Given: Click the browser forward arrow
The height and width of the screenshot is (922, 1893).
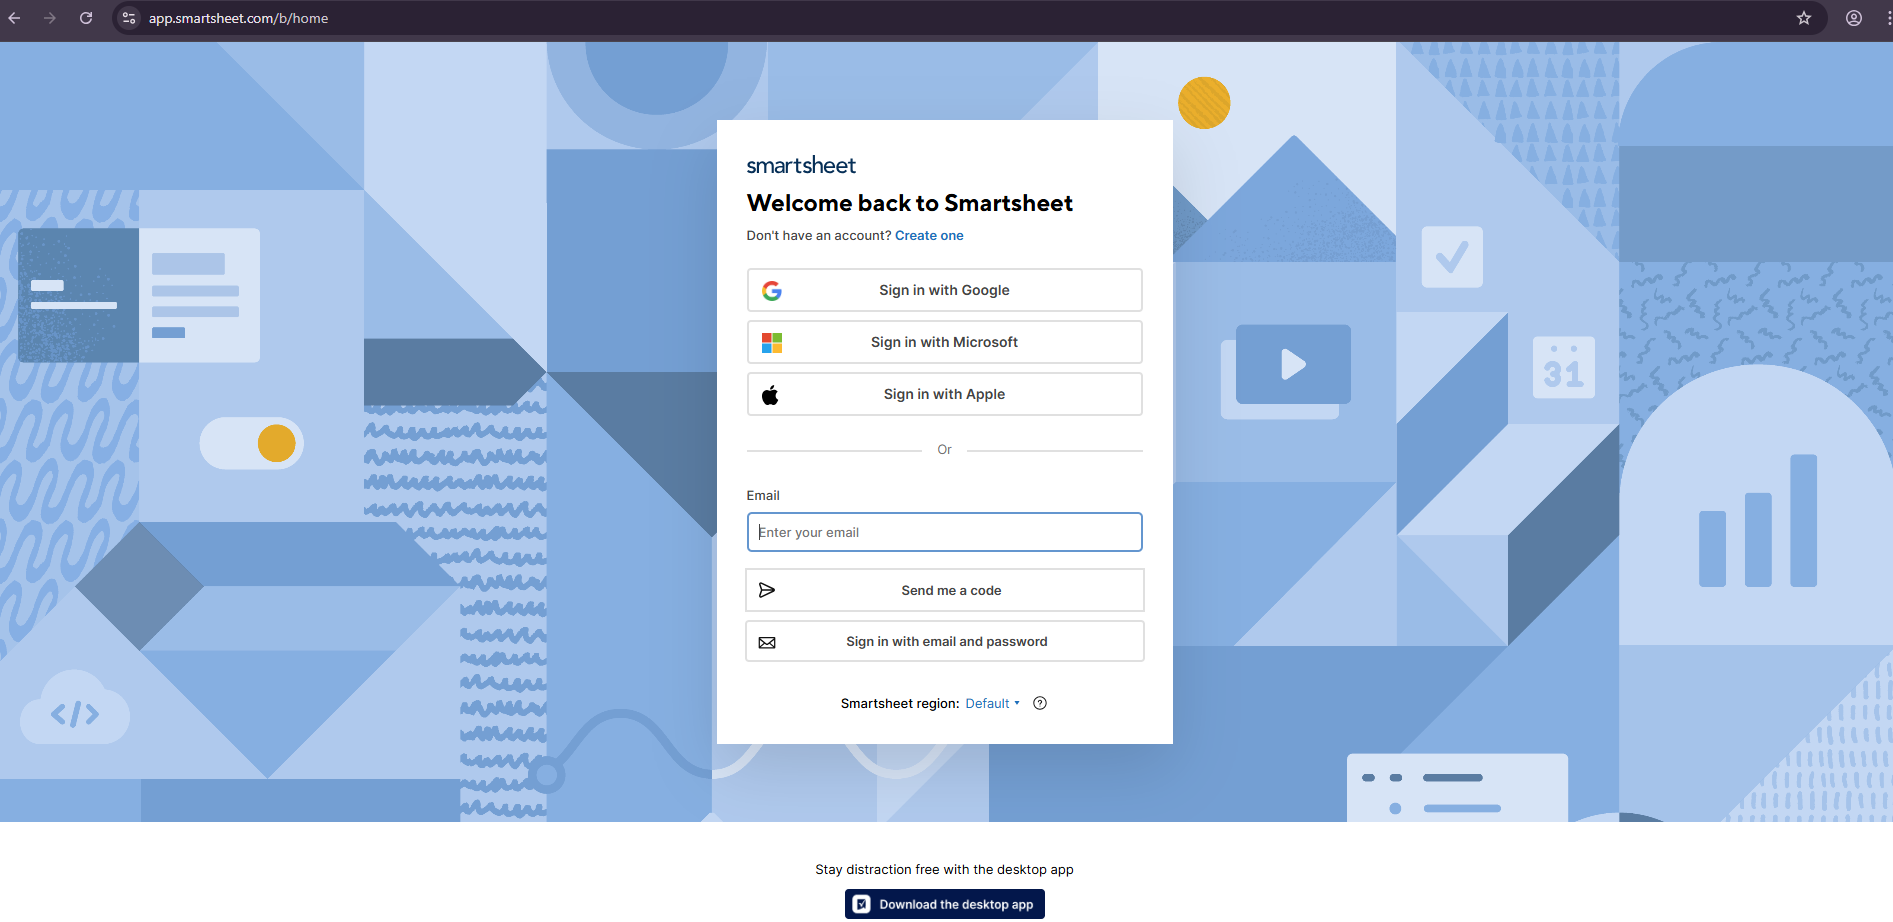Looking at the screenshot, I should (x=50, y=18).
